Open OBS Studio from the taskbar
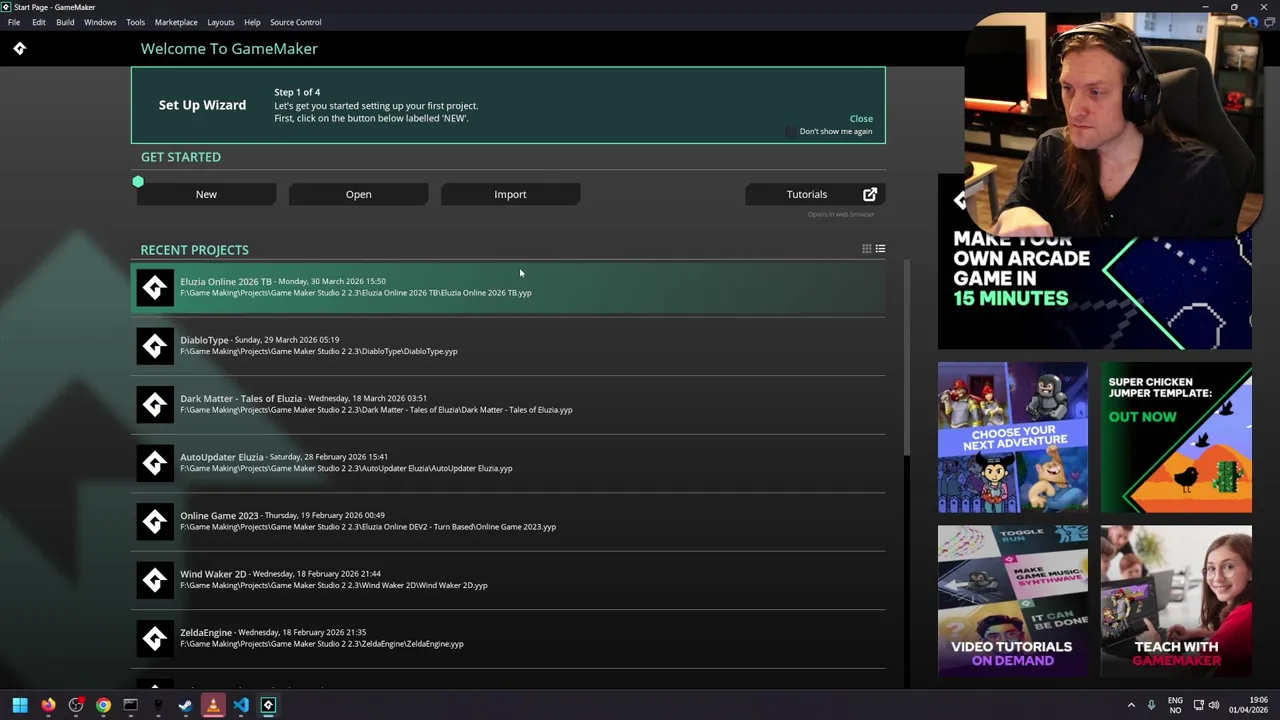 (76, 705)
